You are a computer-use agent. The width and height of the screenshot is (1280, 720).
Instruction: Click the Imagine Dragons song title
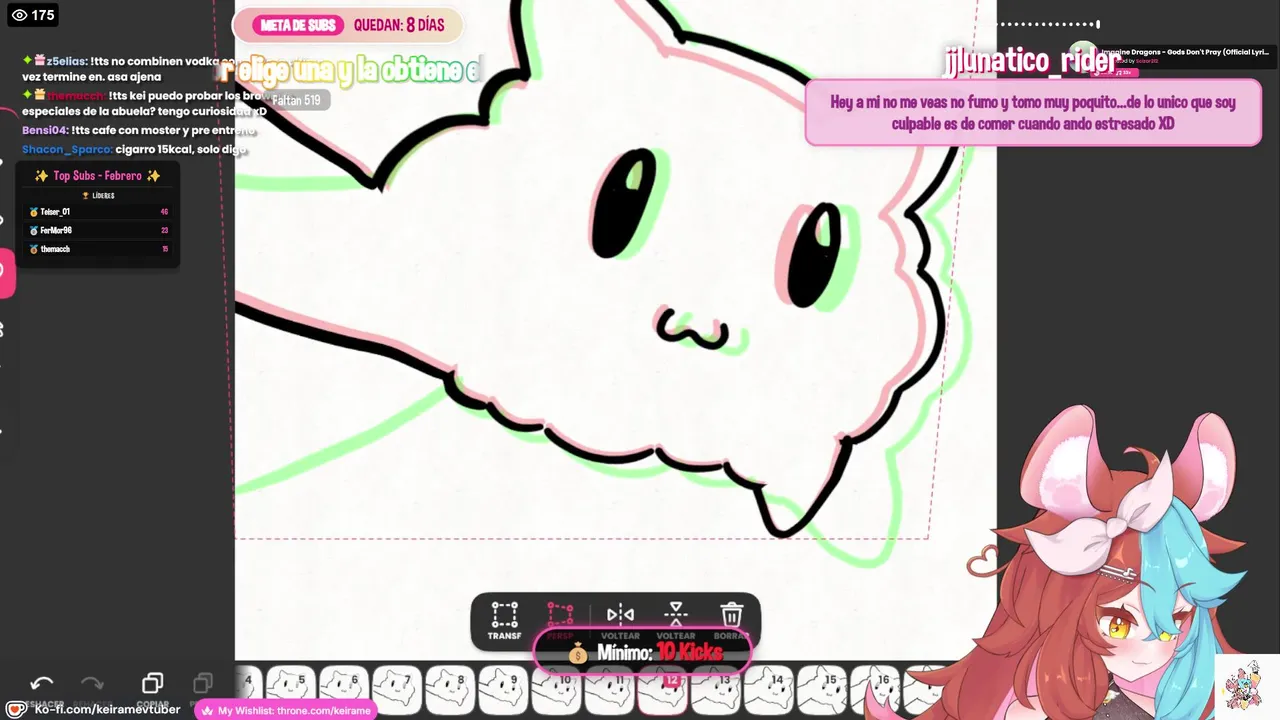tap(1184, 52)
